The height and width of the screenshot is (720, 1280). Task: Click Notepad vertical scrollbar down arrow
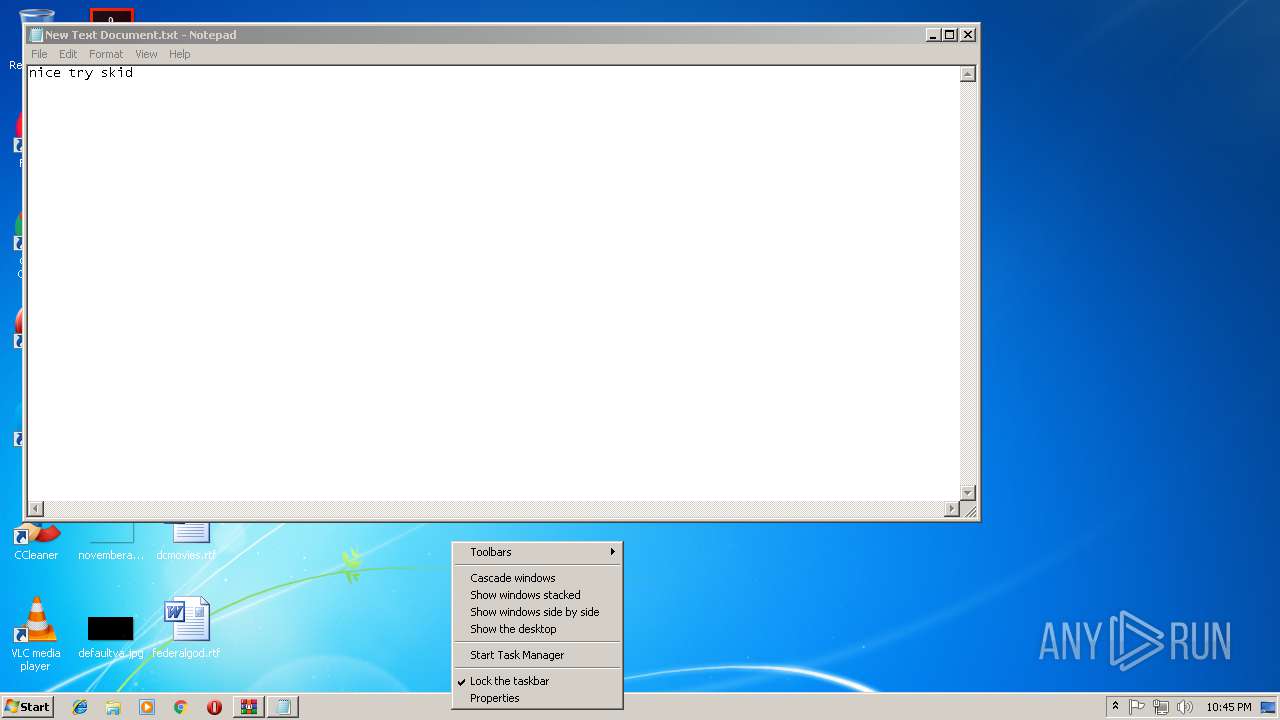click(967, 493)
